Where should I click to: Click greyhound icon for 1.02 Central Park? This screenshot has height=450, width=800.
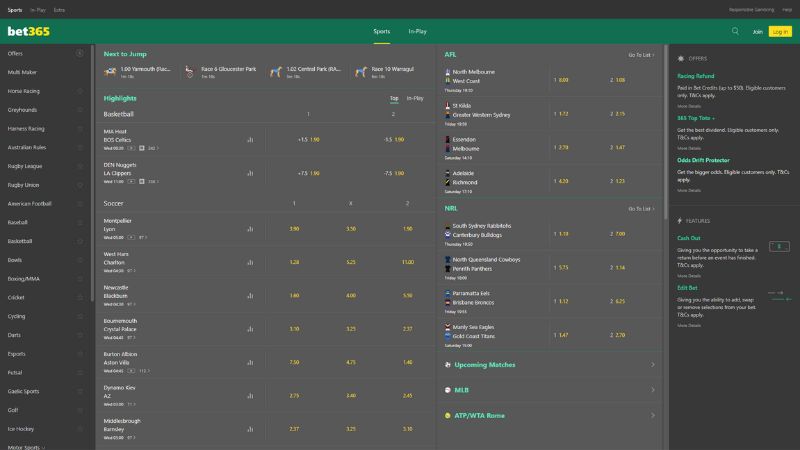pos(276,72)
